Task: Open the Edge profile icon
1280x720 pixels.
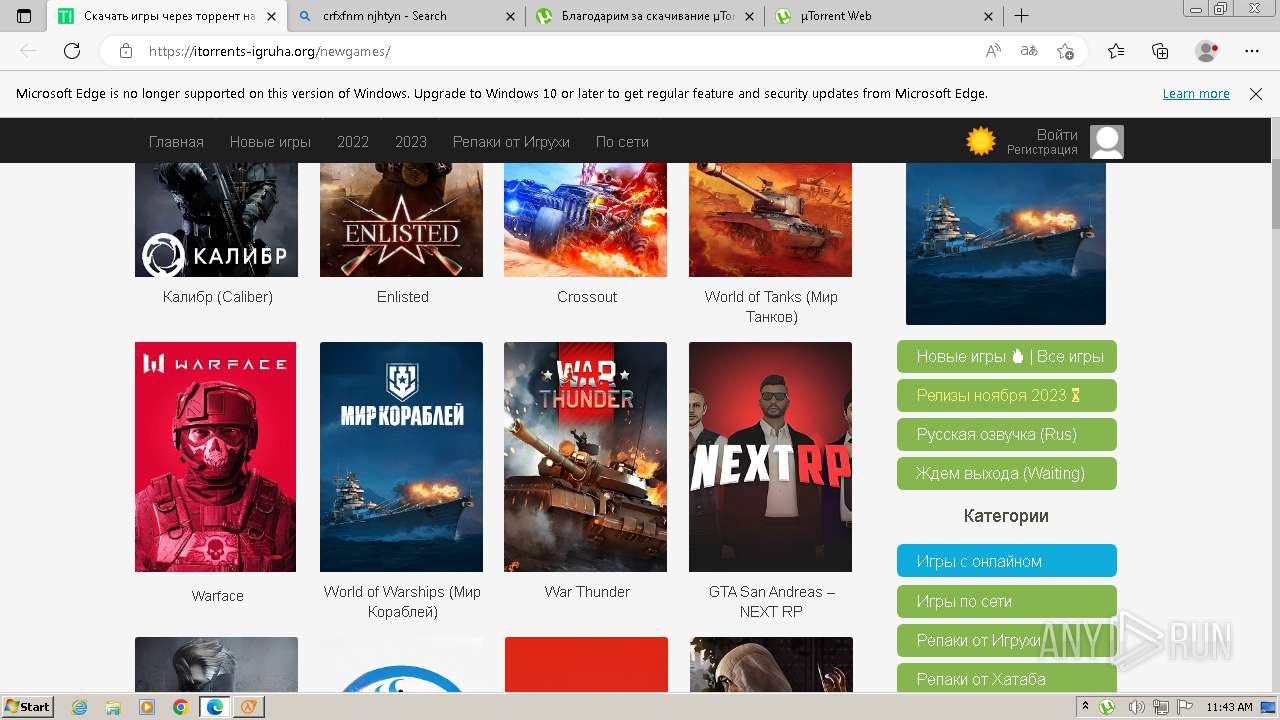Action: pyautogui.click(x=1207, y=51)
